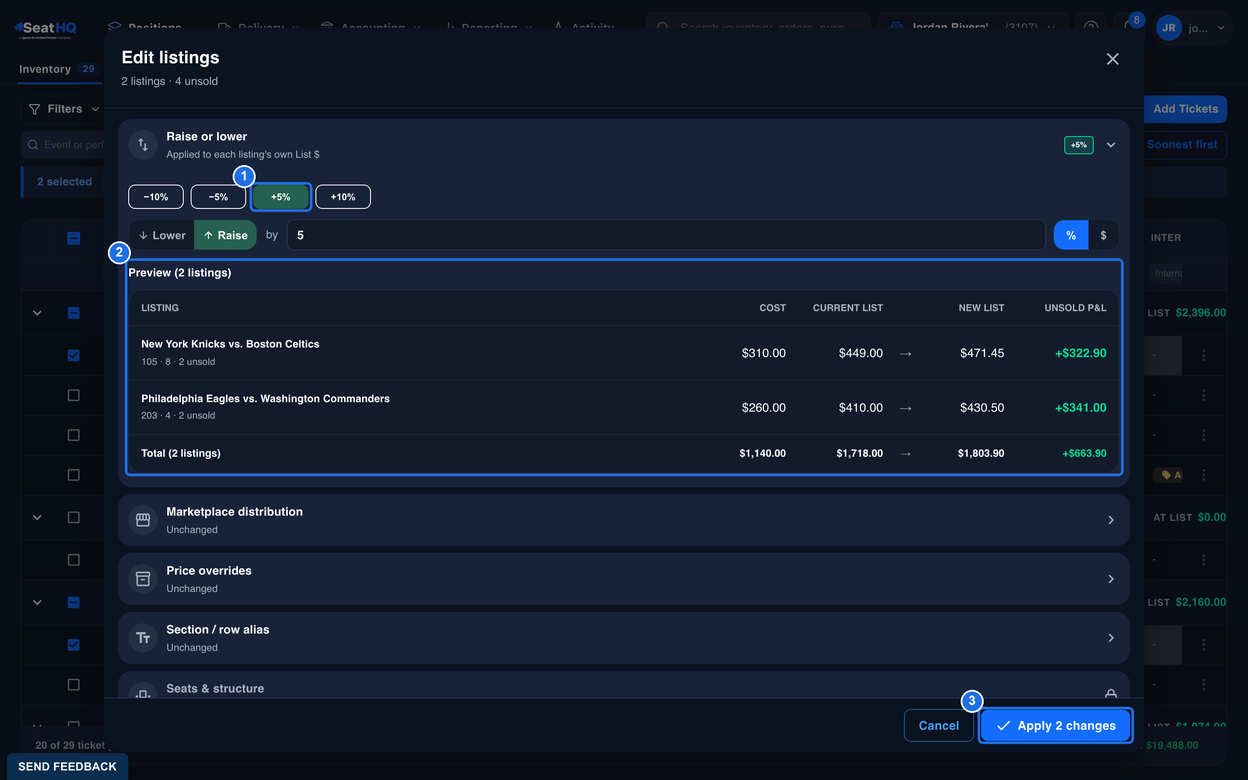Image resolution: width=1248 pixels, height=780 pixels.
Task: Click the UNSOLD P&L column header
Action: coord(1075,308)
